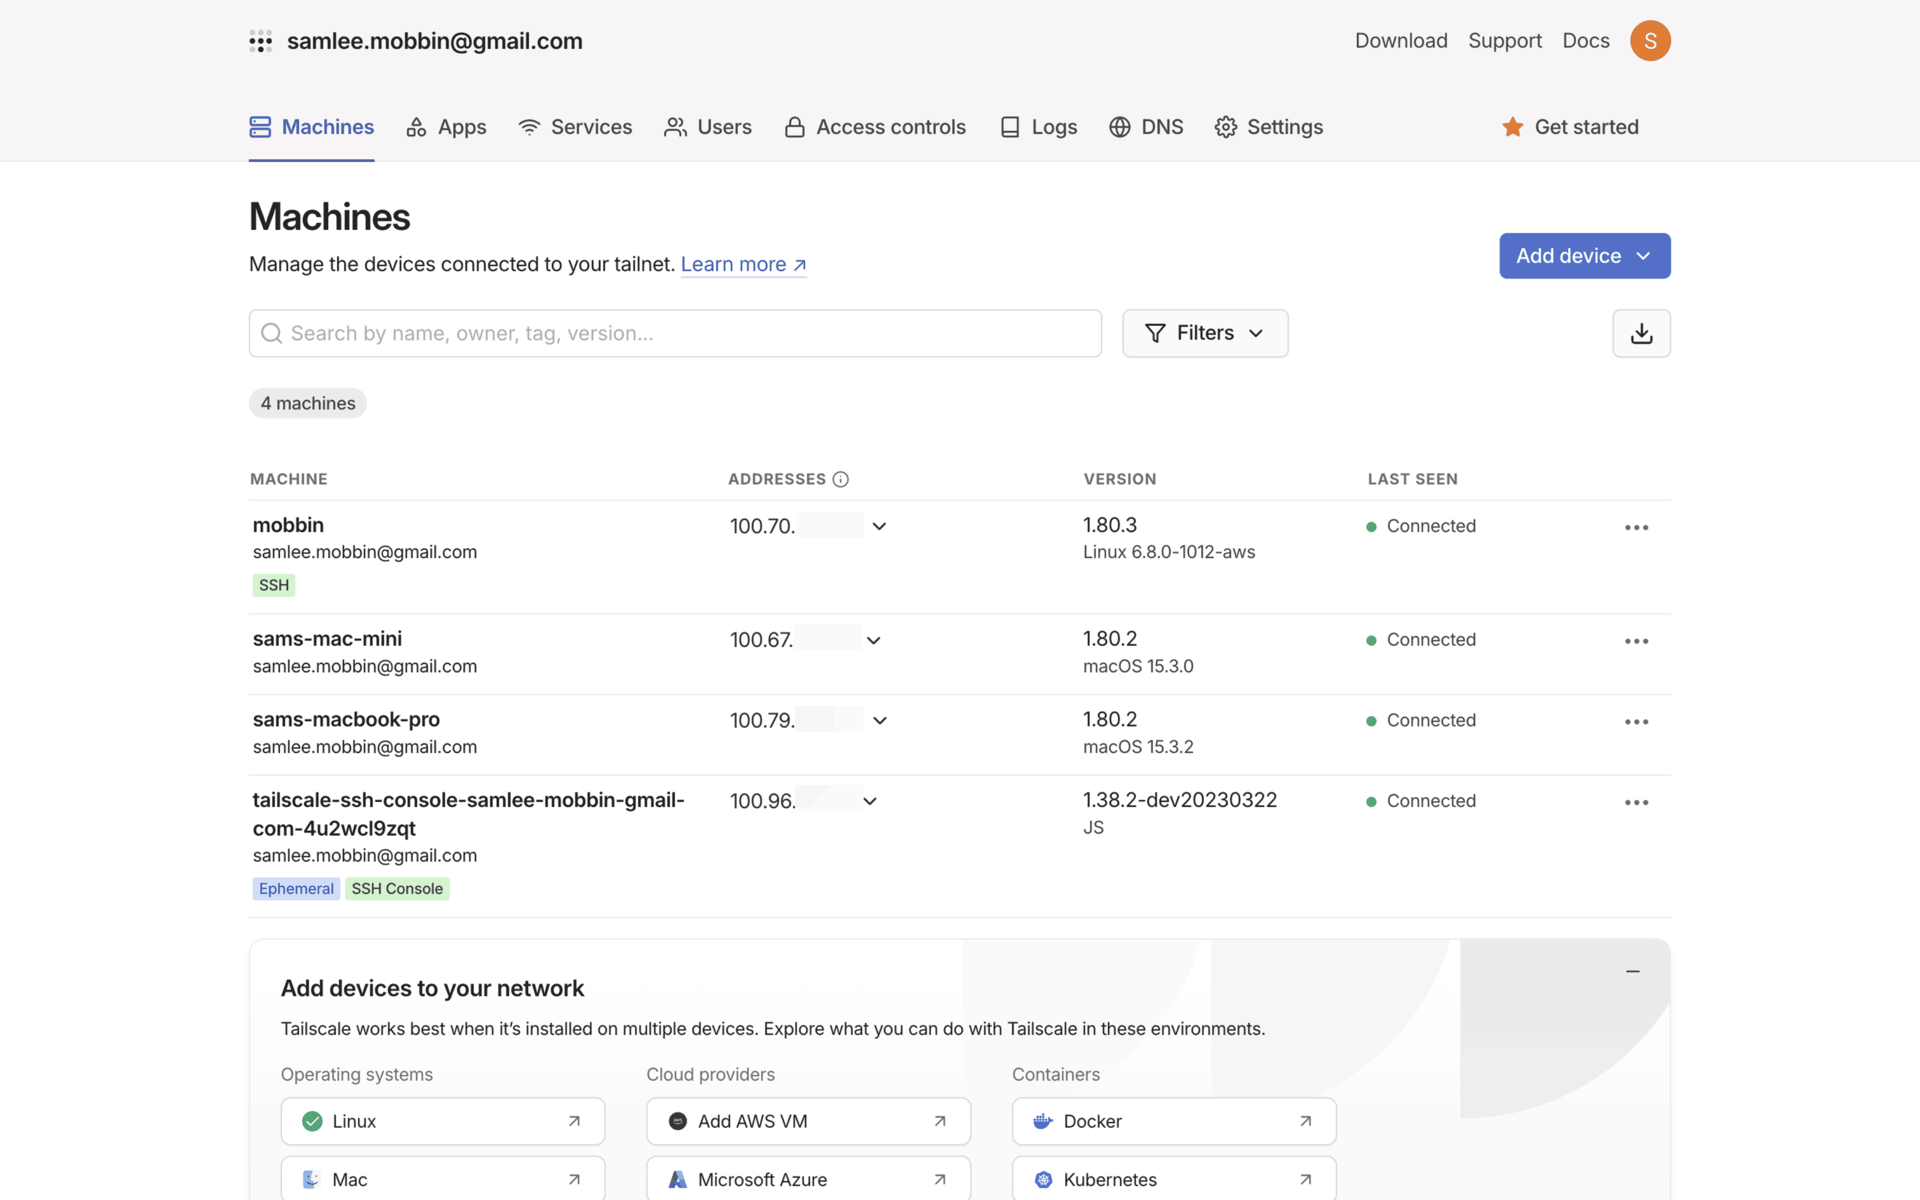The width and height of the screenshot is (1920, 1200).
Task: Click the Linux green checkmark icon
Action: (x=312, y=1121)
